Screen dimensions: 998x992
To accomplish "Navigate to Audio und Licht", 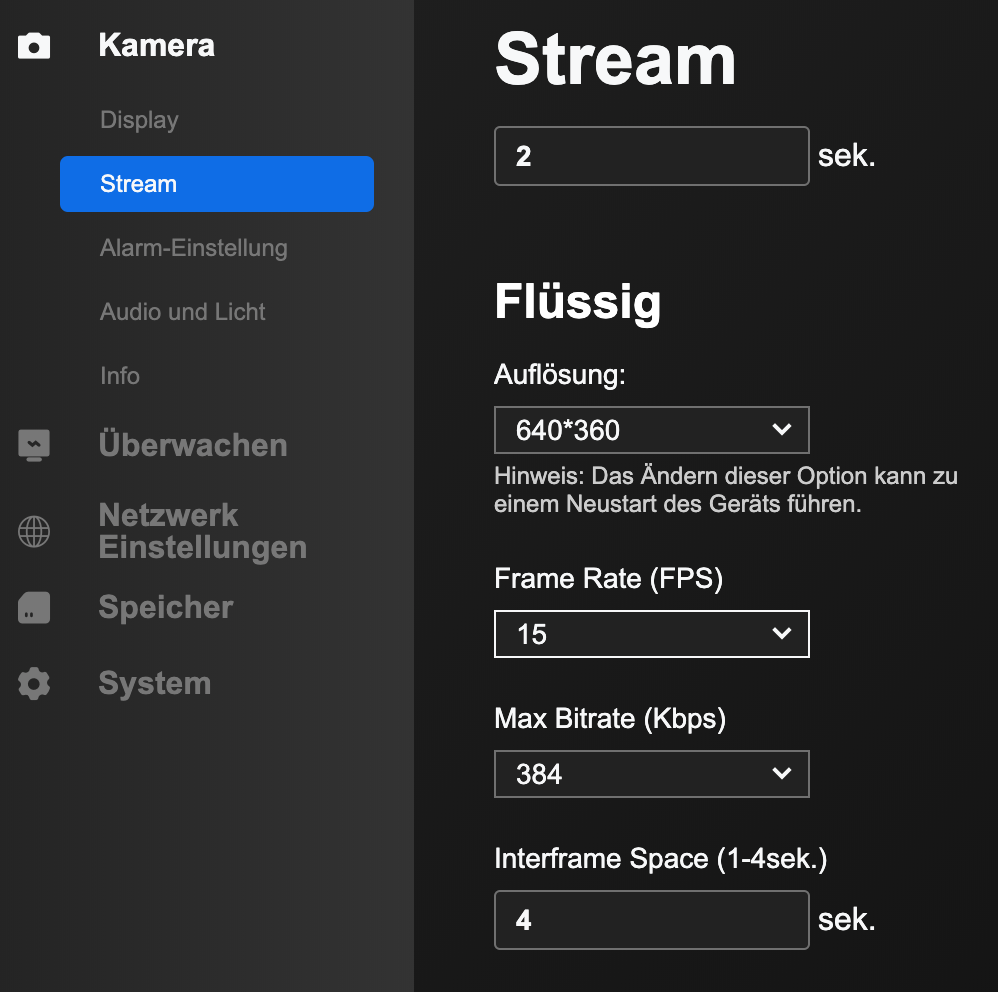I will 182,312.
